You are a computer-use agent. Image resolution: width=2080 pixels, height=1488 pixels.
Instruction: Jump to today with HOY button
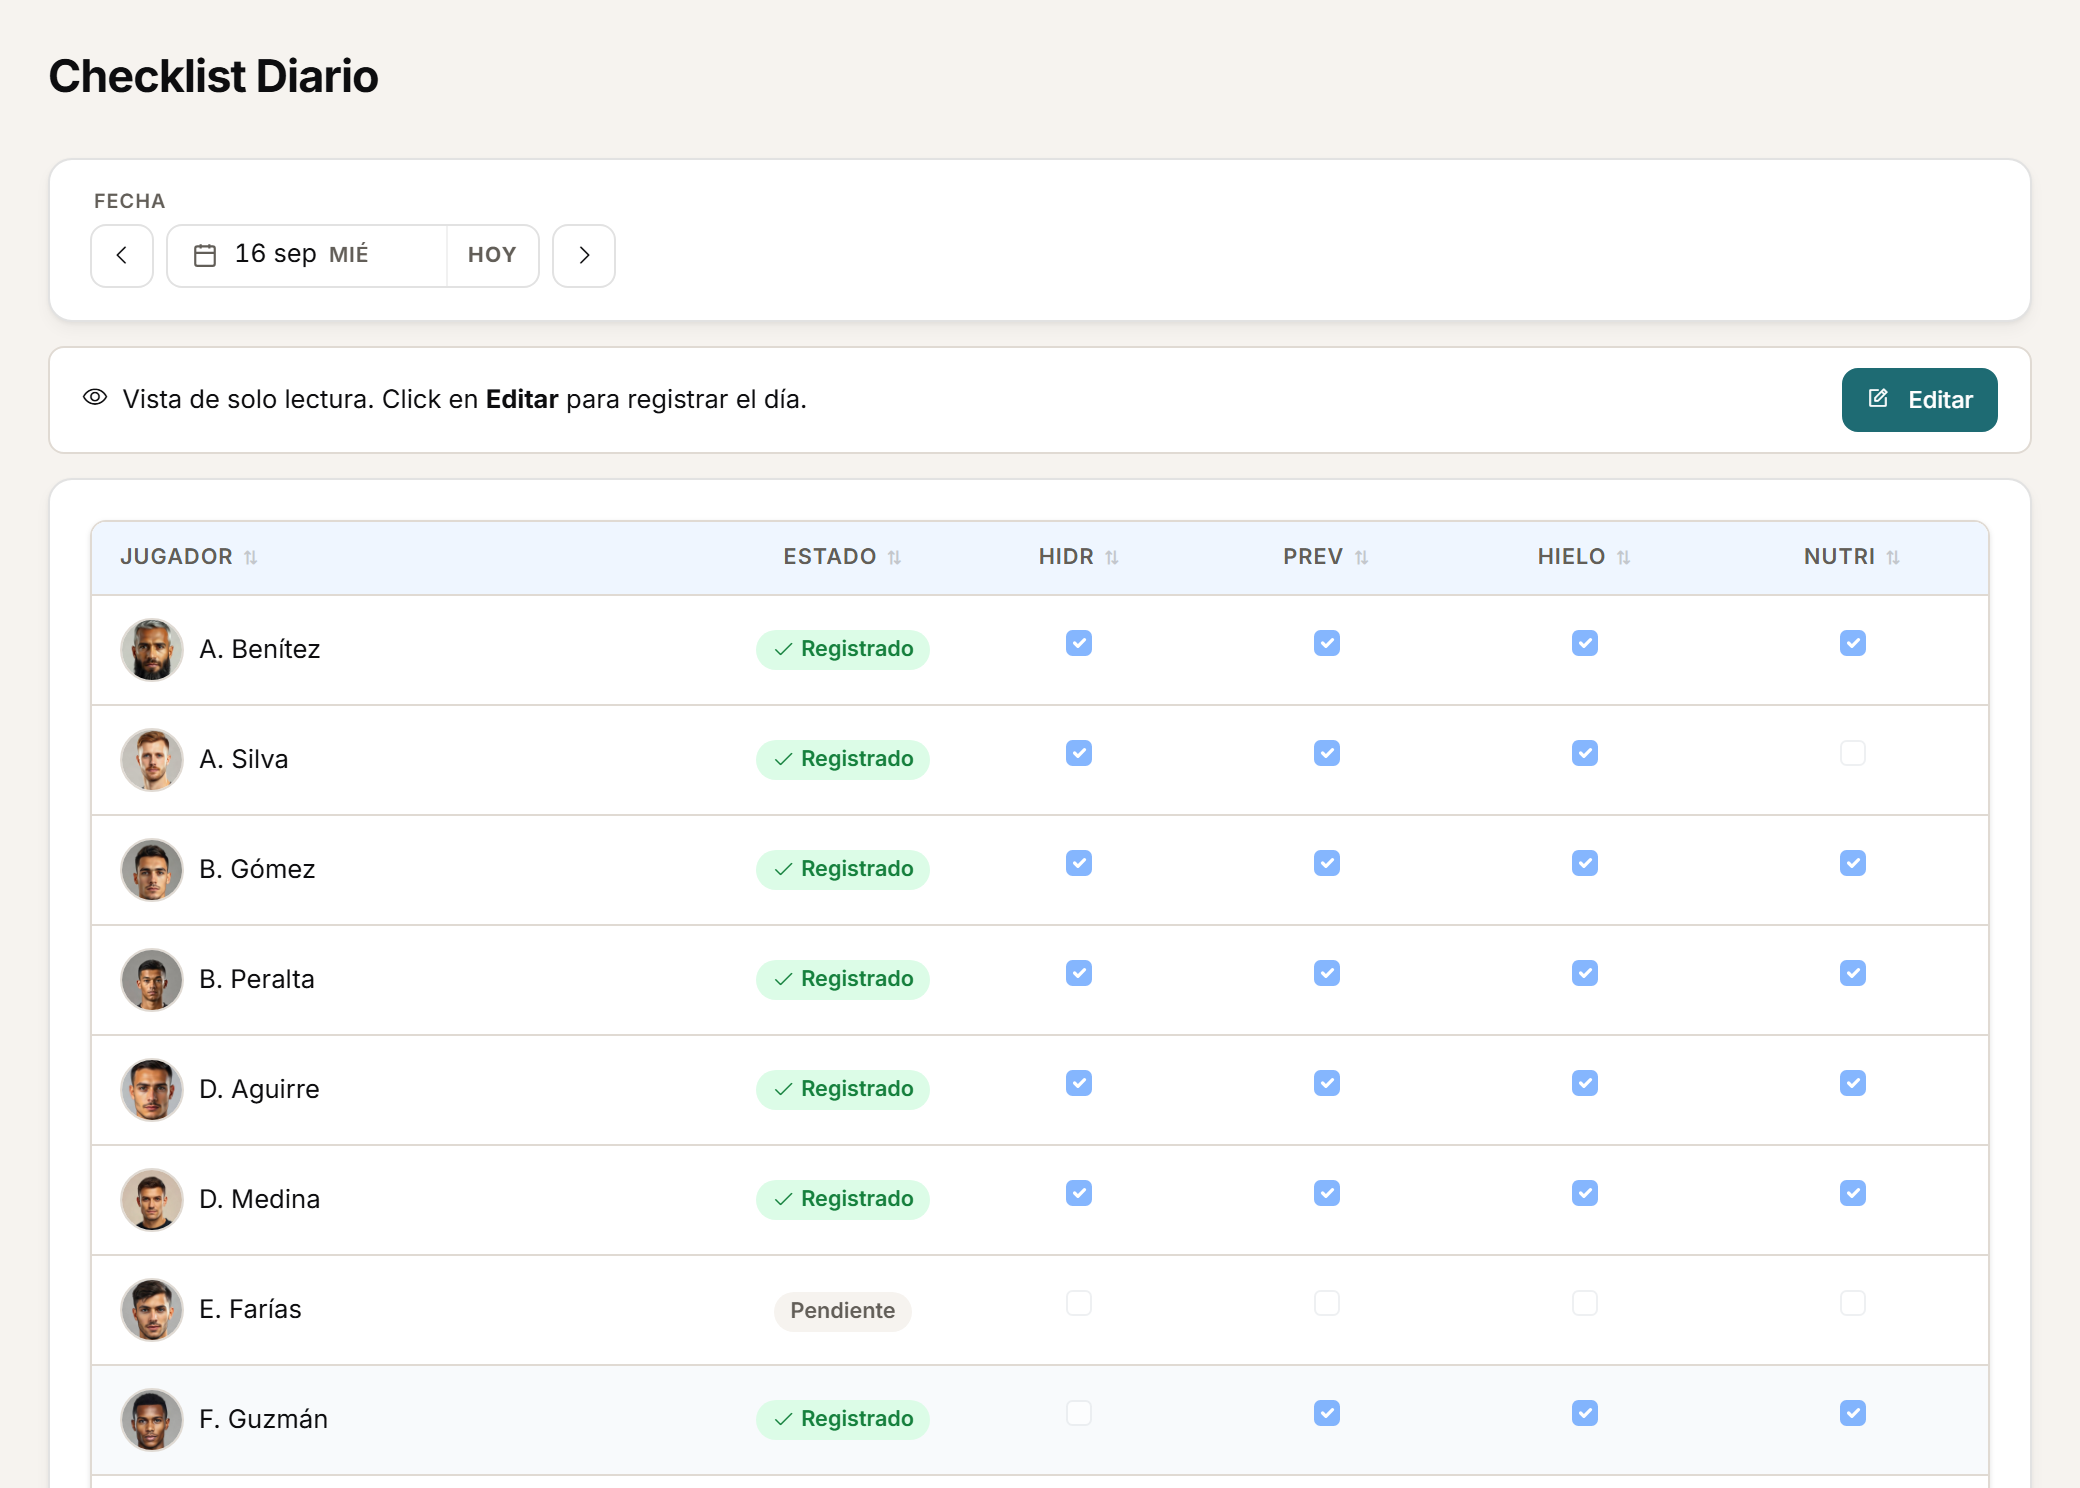pyautogui.click(x=492, y=256)
